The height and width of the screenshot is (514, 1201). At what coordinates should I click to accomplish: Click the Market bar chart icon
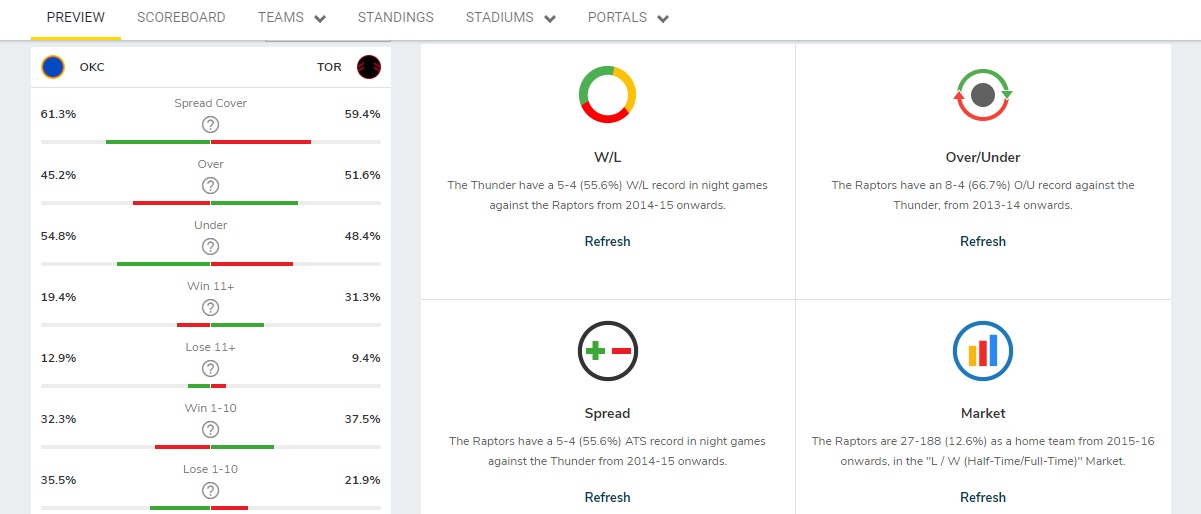[x=983, y=351]
